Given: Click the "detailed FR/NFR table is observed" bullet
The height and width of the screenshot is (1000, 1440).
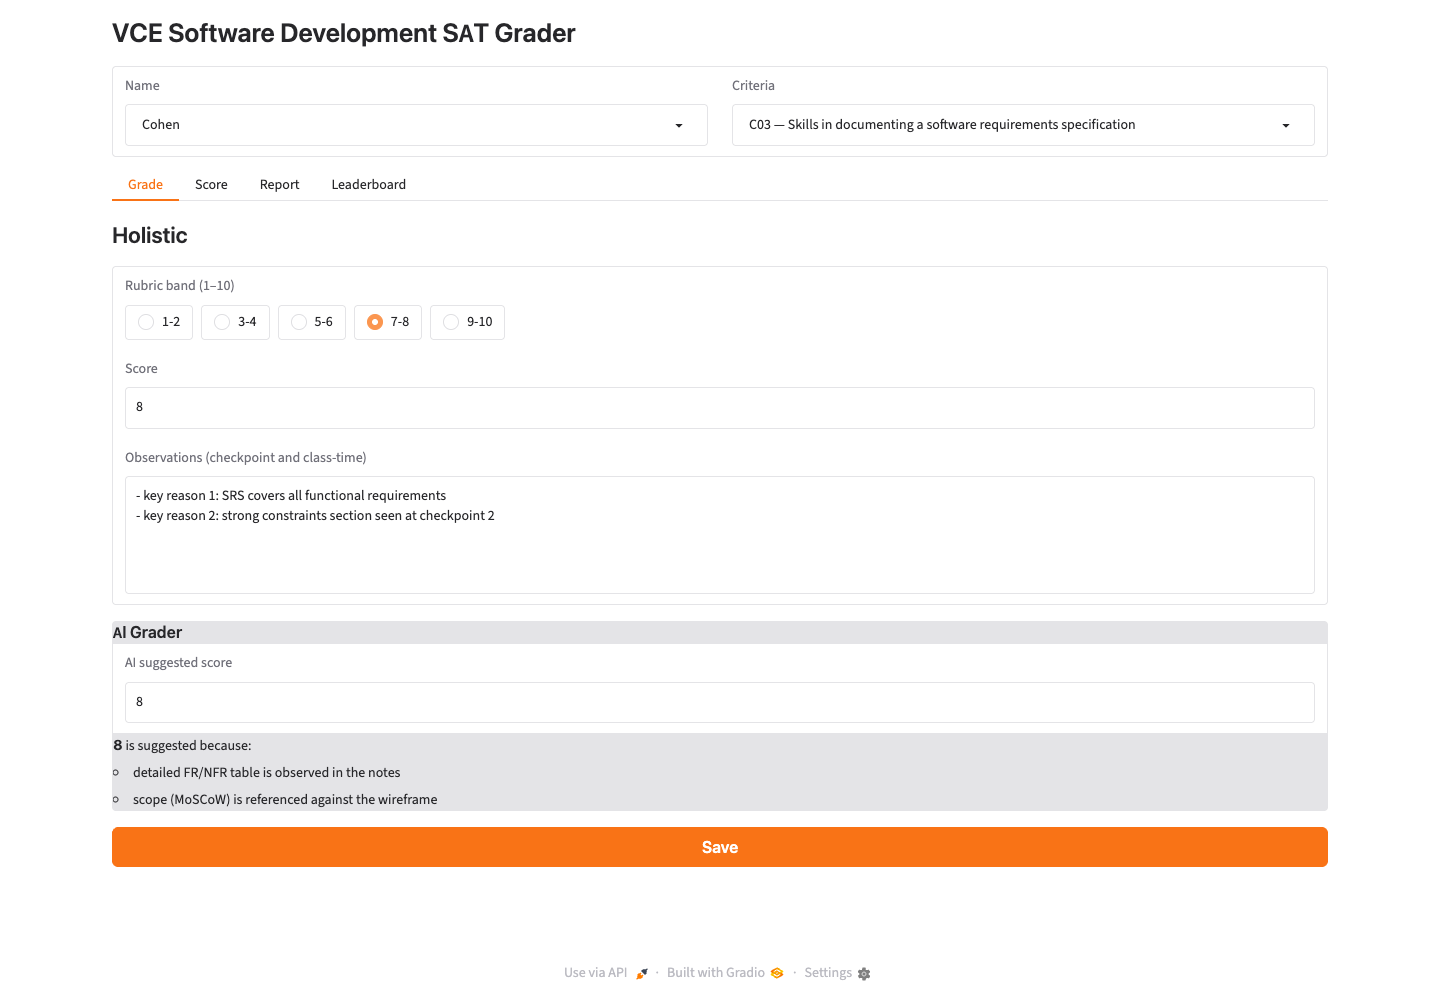Looking at the screenshot, I should 266,773.
